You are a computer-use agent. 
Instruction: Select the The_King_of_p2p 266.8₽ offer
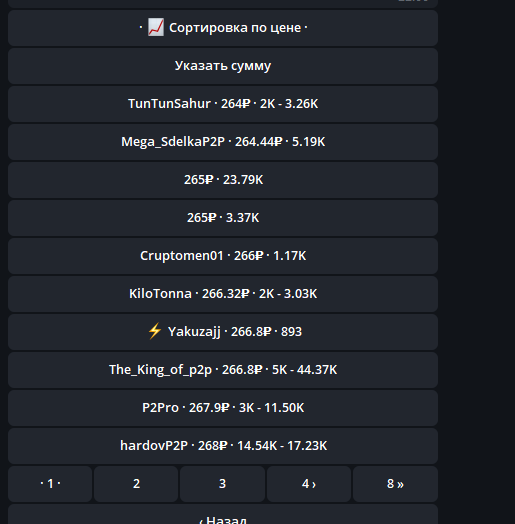pos(223,370)
